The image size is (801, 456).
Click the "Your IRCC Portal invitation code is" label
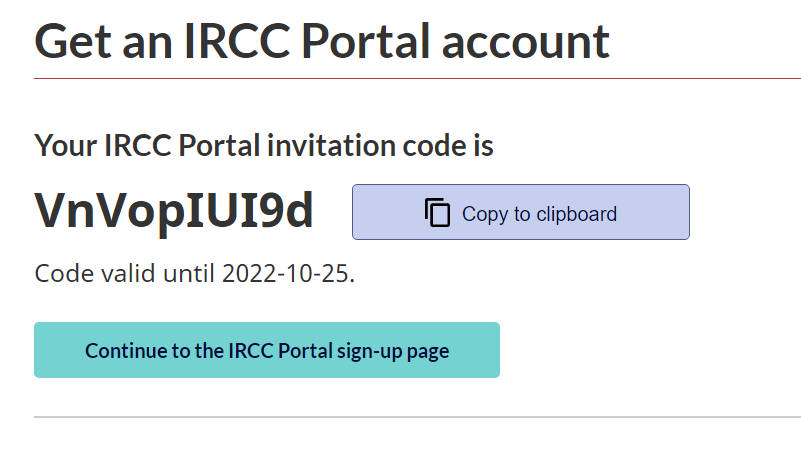264,146
